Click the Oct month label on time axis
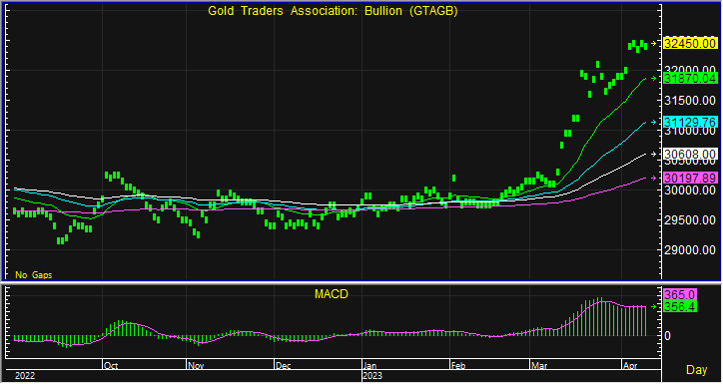The height and width of the screenshot is (384, 723). coord(111,366)
